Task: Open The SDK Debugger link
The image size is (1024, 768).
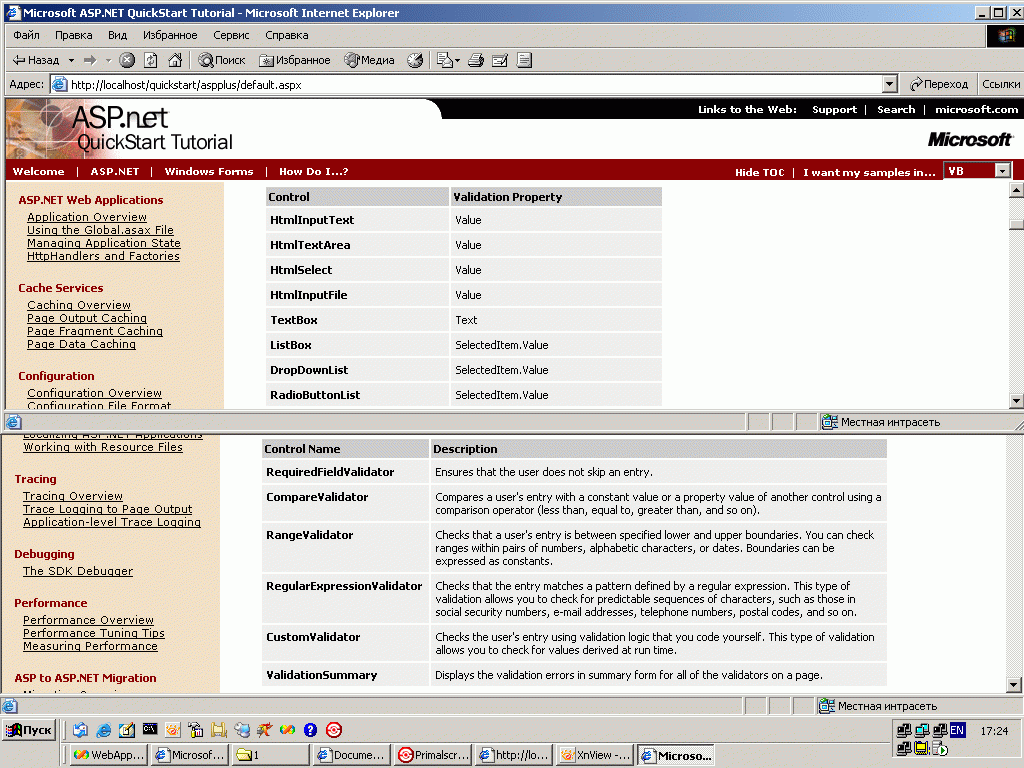Action: (78, 571)
